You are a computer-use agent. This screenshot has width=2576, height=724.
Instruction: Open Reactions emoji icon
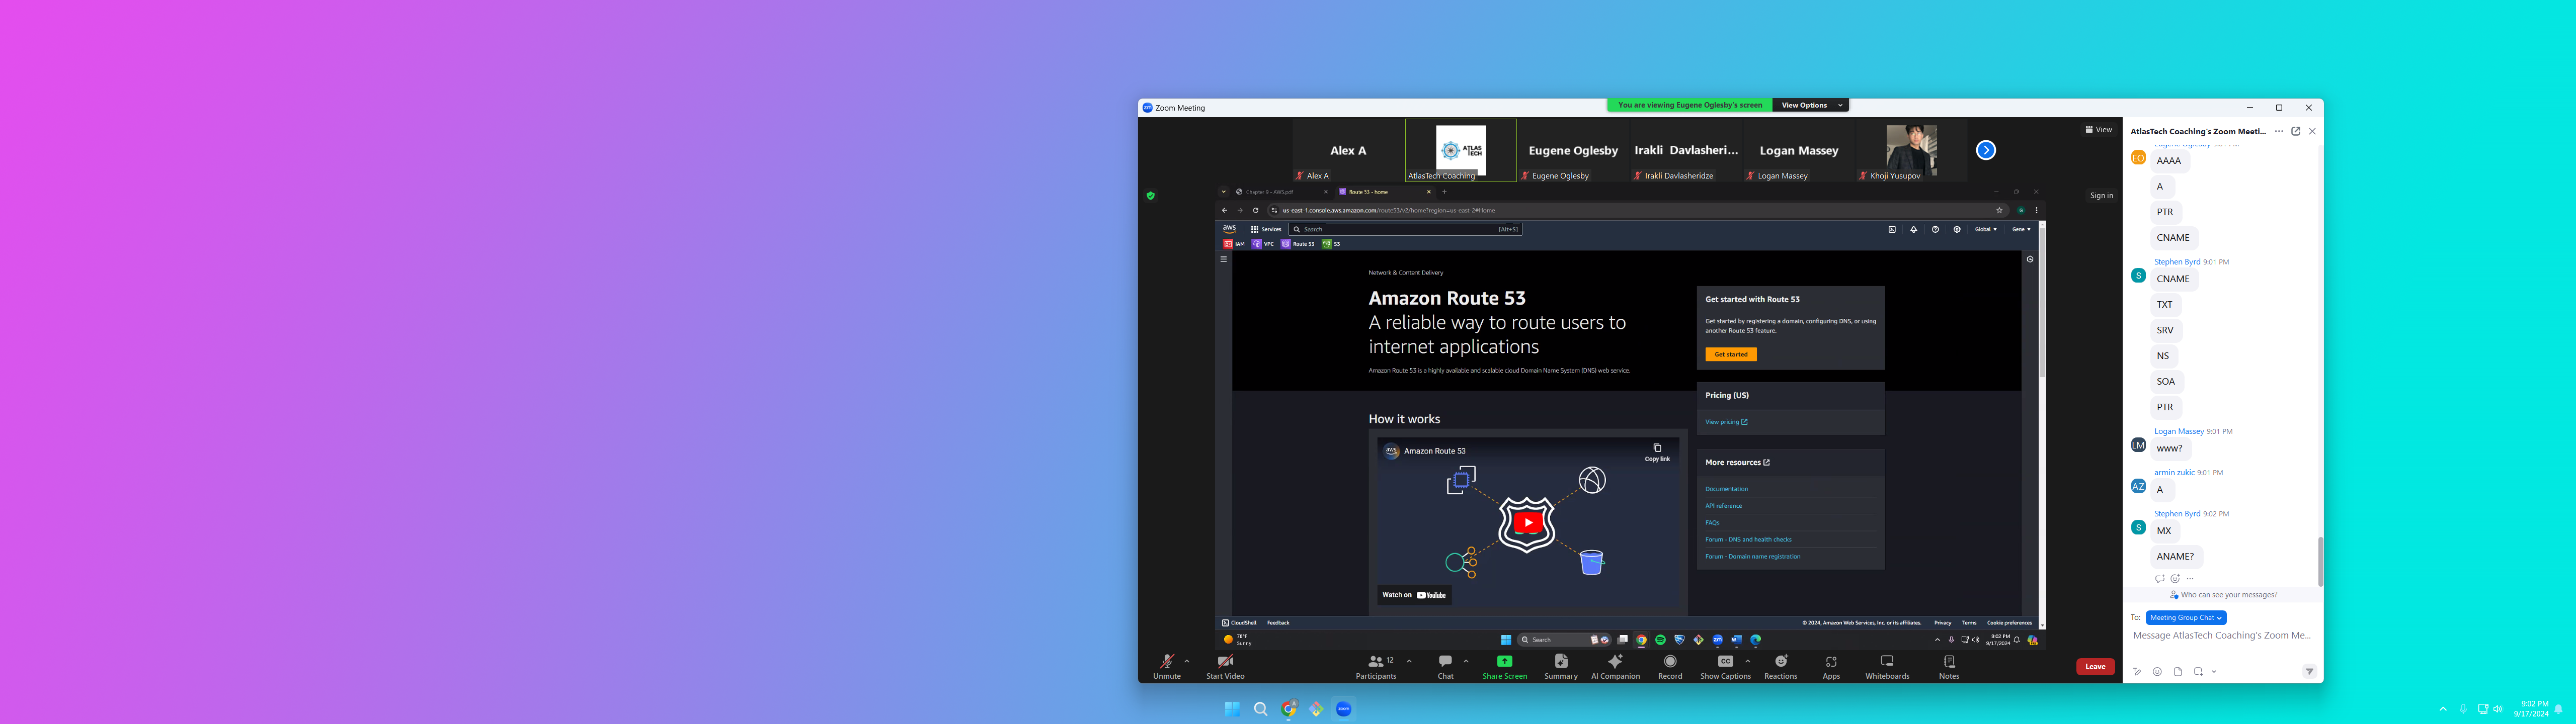pos(1780,662)
